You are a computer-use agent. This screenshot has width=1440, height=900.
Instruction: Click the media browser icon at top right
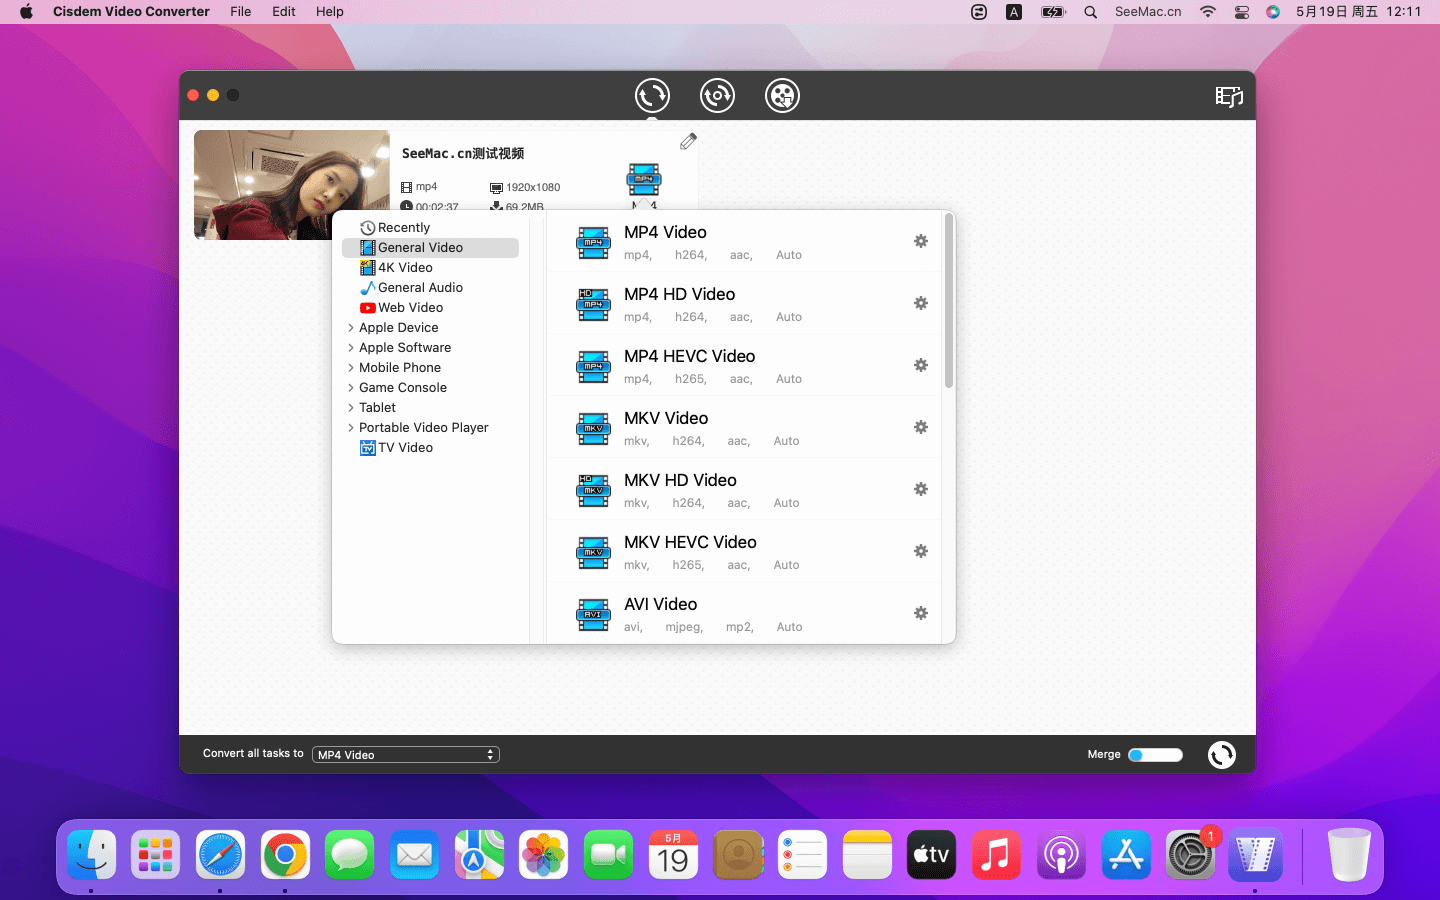point(1228,96)
